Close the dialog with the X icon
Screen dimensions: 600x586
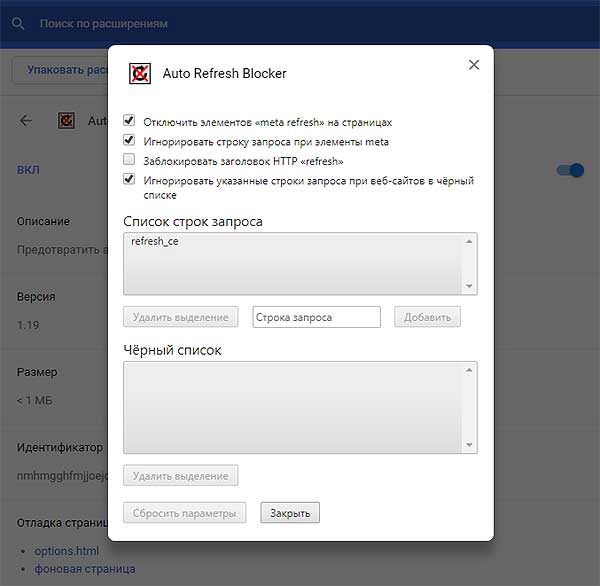click(474, 65)
